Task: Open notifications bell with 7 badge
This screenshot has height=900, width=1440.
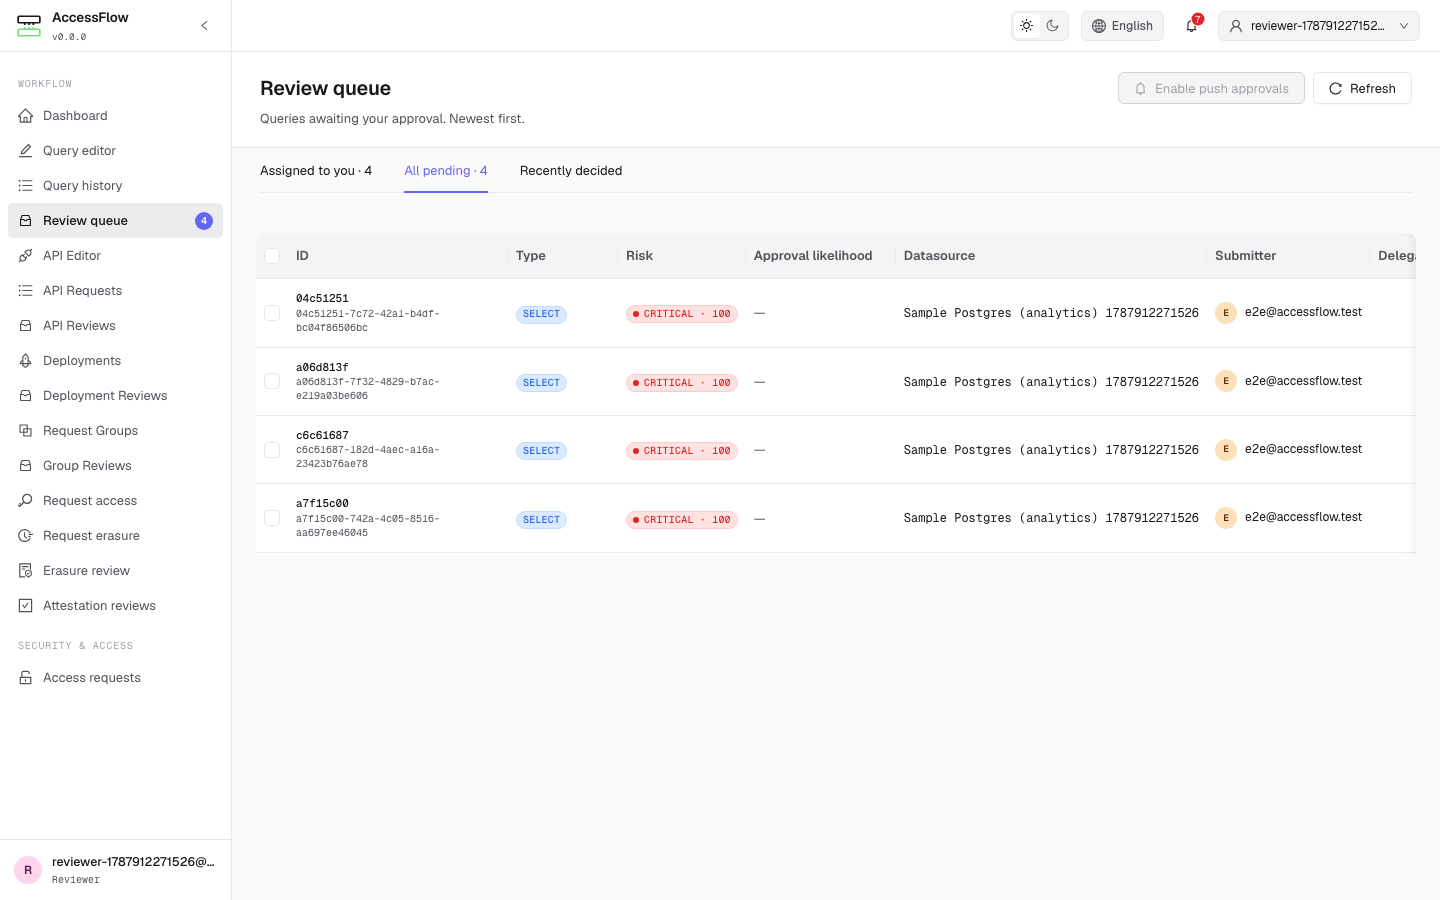Action: click(x=1191, y=26)
